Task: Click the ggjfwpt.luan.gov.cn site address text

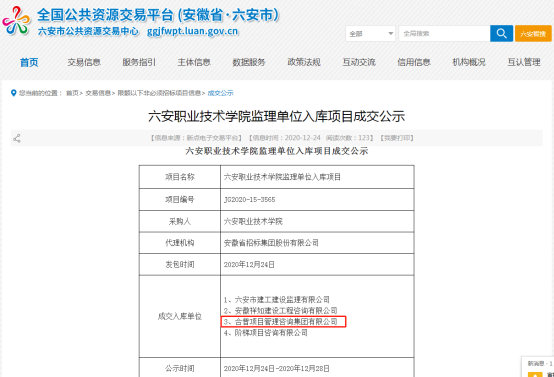Action: pyautogui.click(x=193, y=31)
